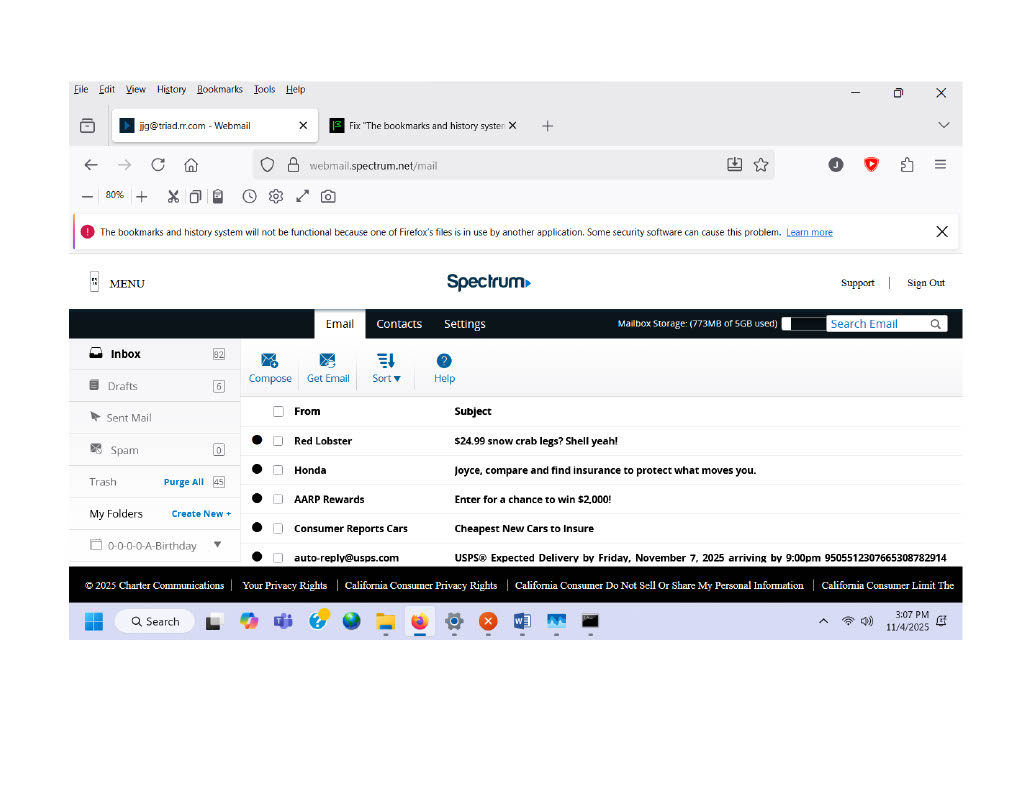Tick the AARP Rewards email checkbox
1024x791 pixels.
278,499
